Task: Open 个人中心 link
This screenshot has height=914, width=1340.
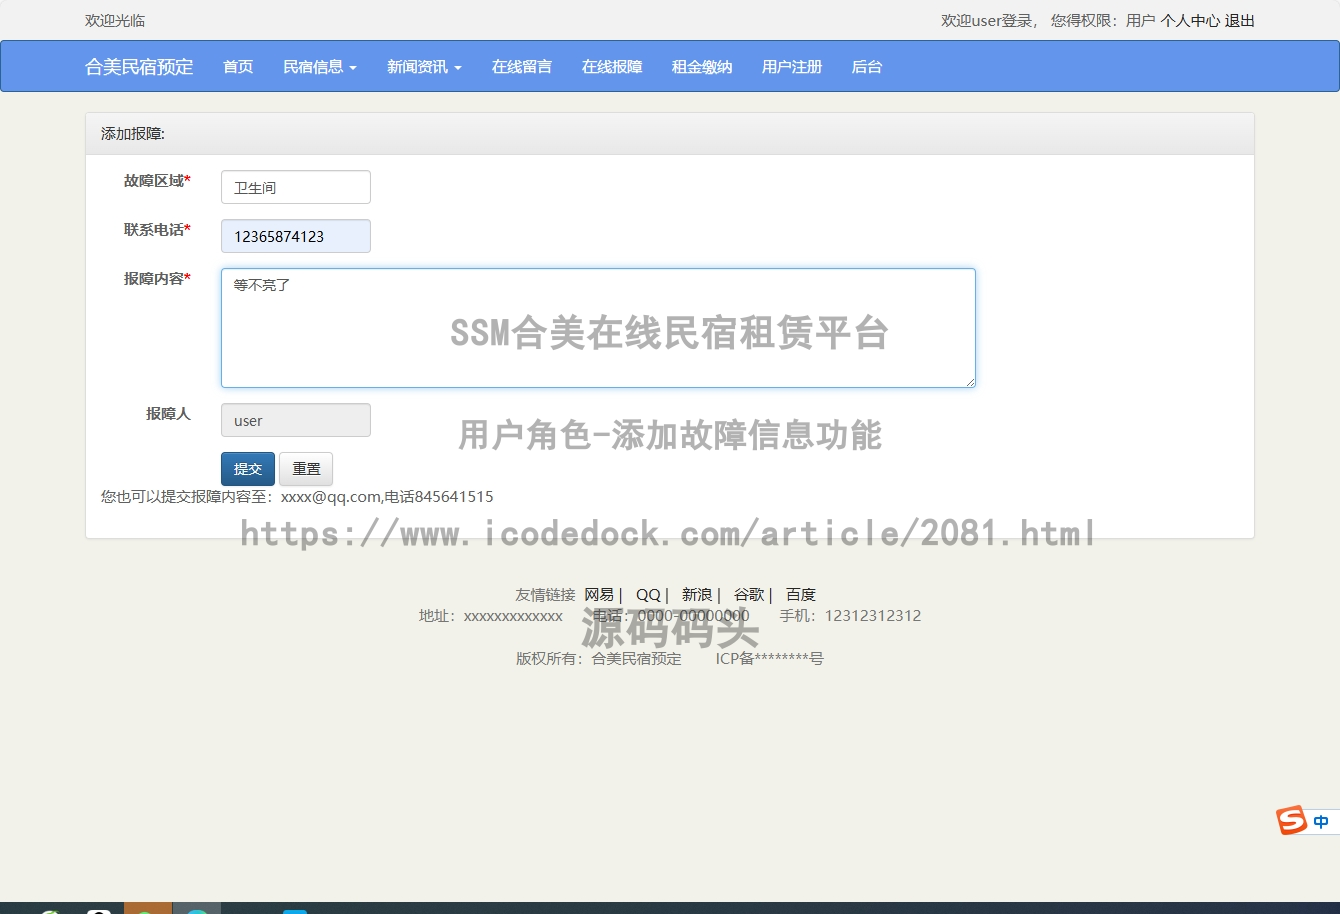Action: click(1190, 20)
